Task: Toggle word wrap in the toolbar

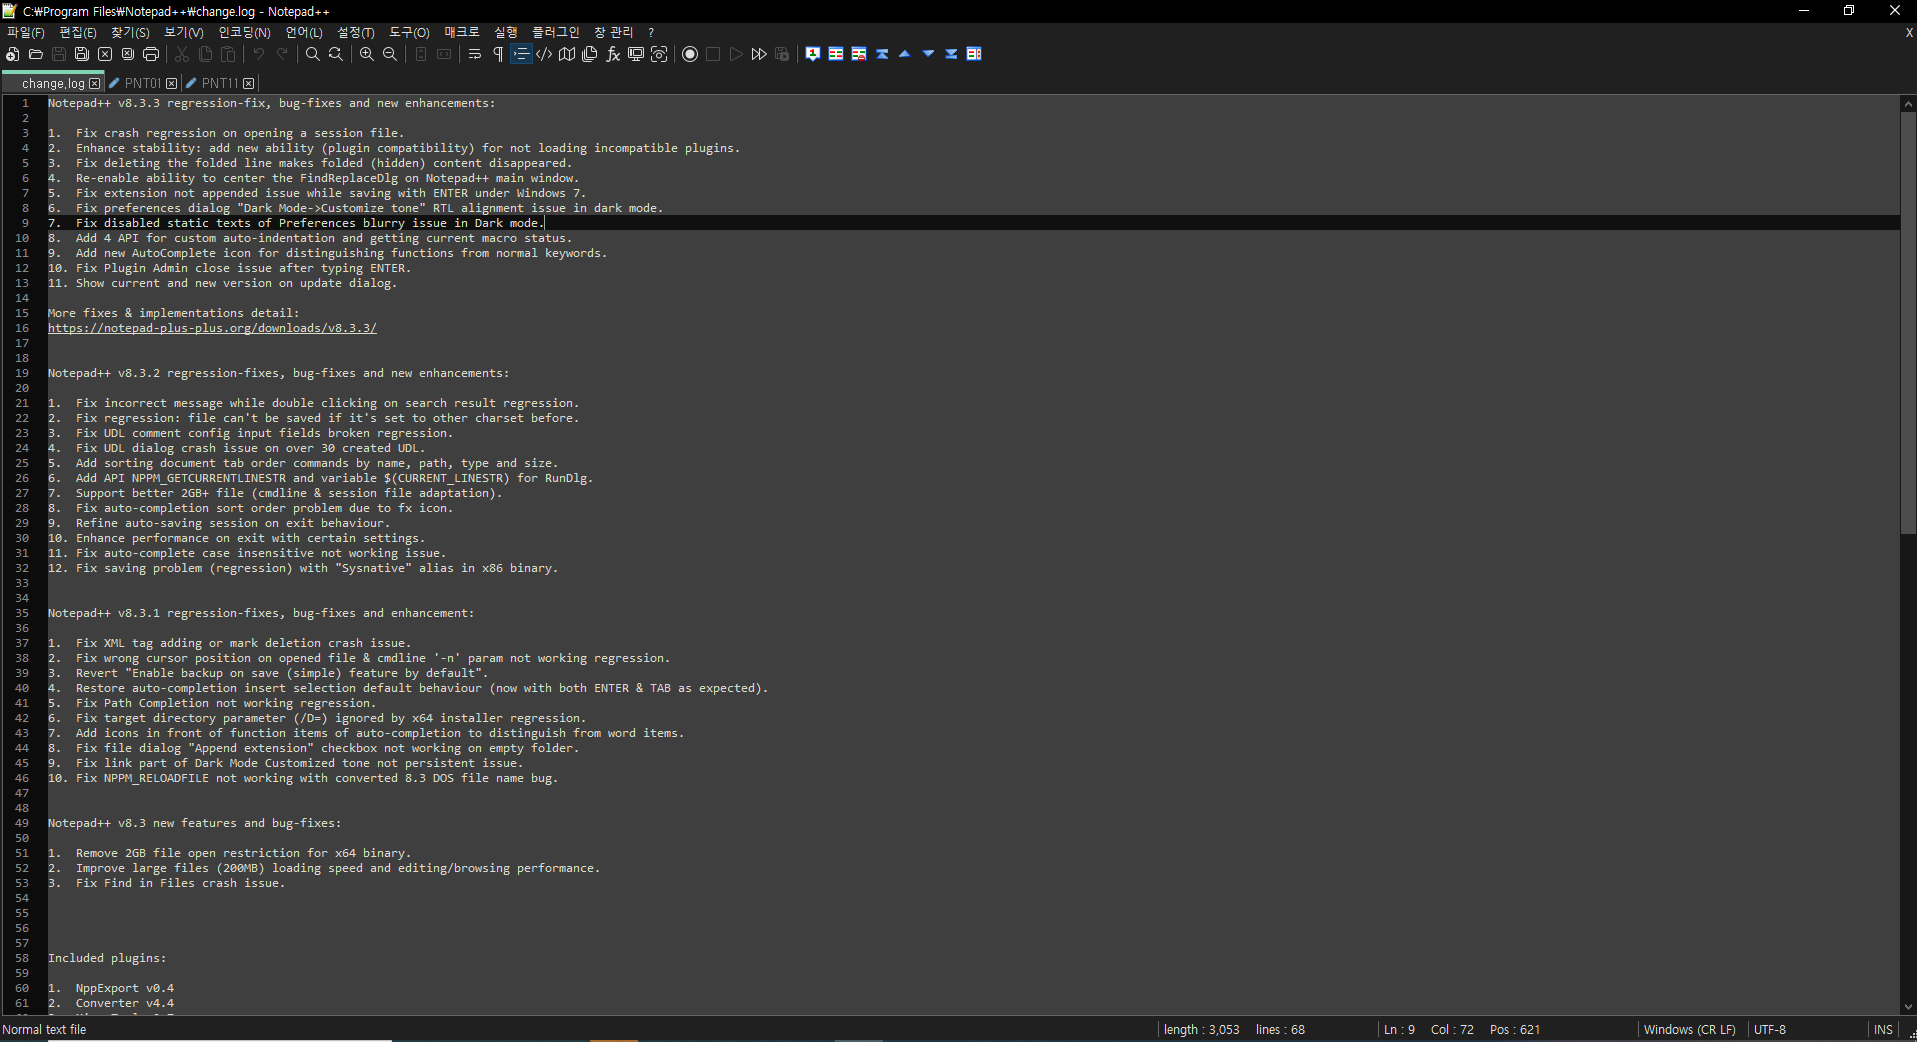Action: (475, 54)
